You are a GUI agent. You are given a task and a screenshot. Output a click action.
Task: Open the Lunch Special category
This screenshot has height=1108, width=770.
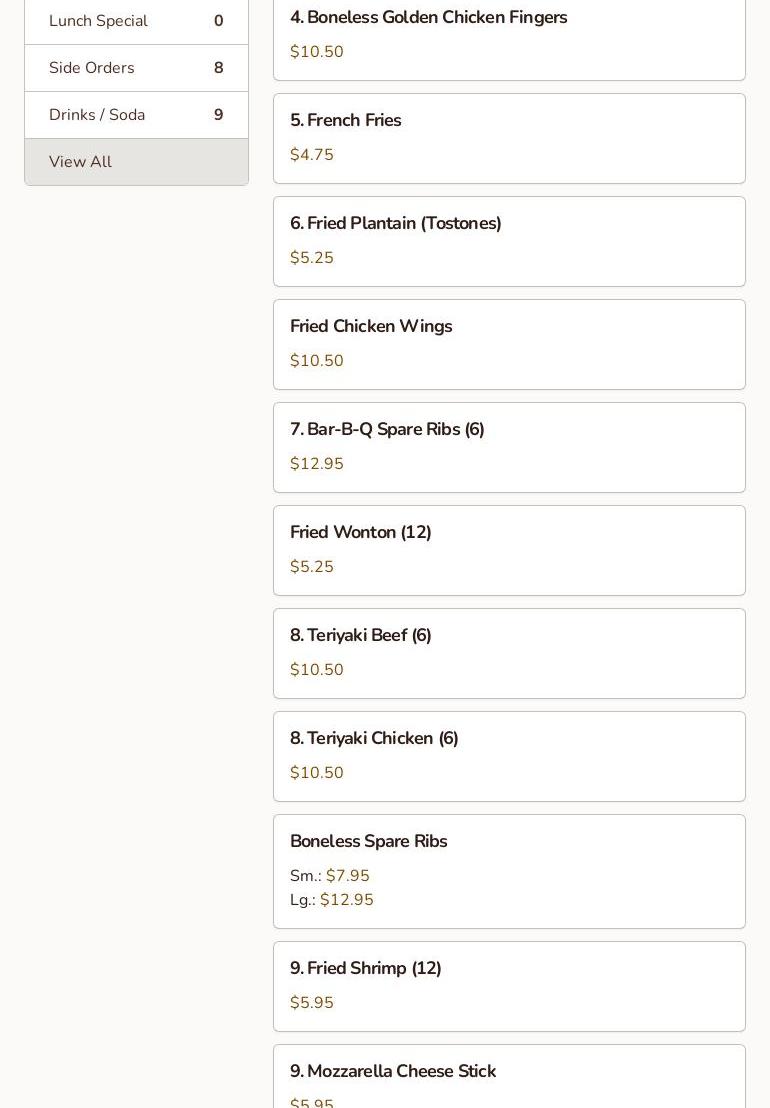(98, 21)
